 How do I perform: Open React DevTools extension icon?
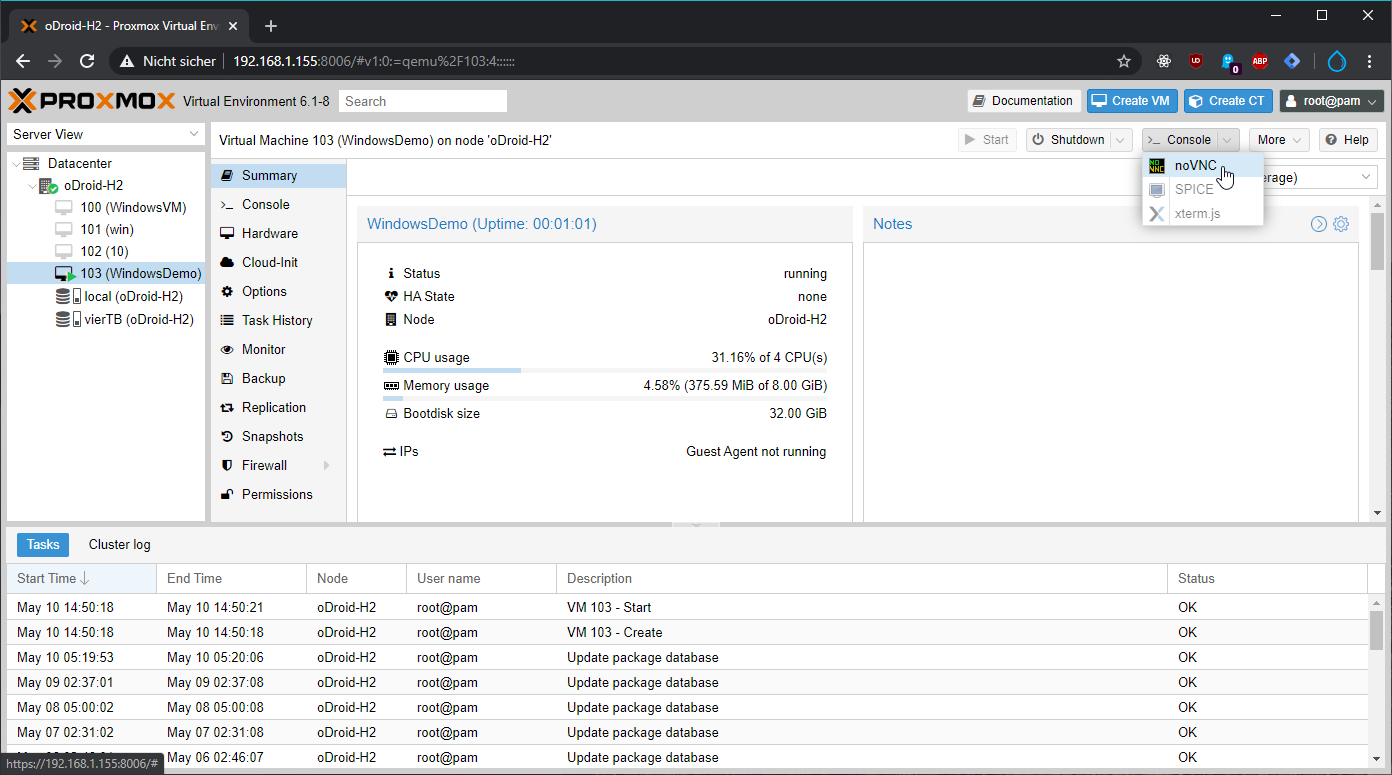[x=1164, y=61]
